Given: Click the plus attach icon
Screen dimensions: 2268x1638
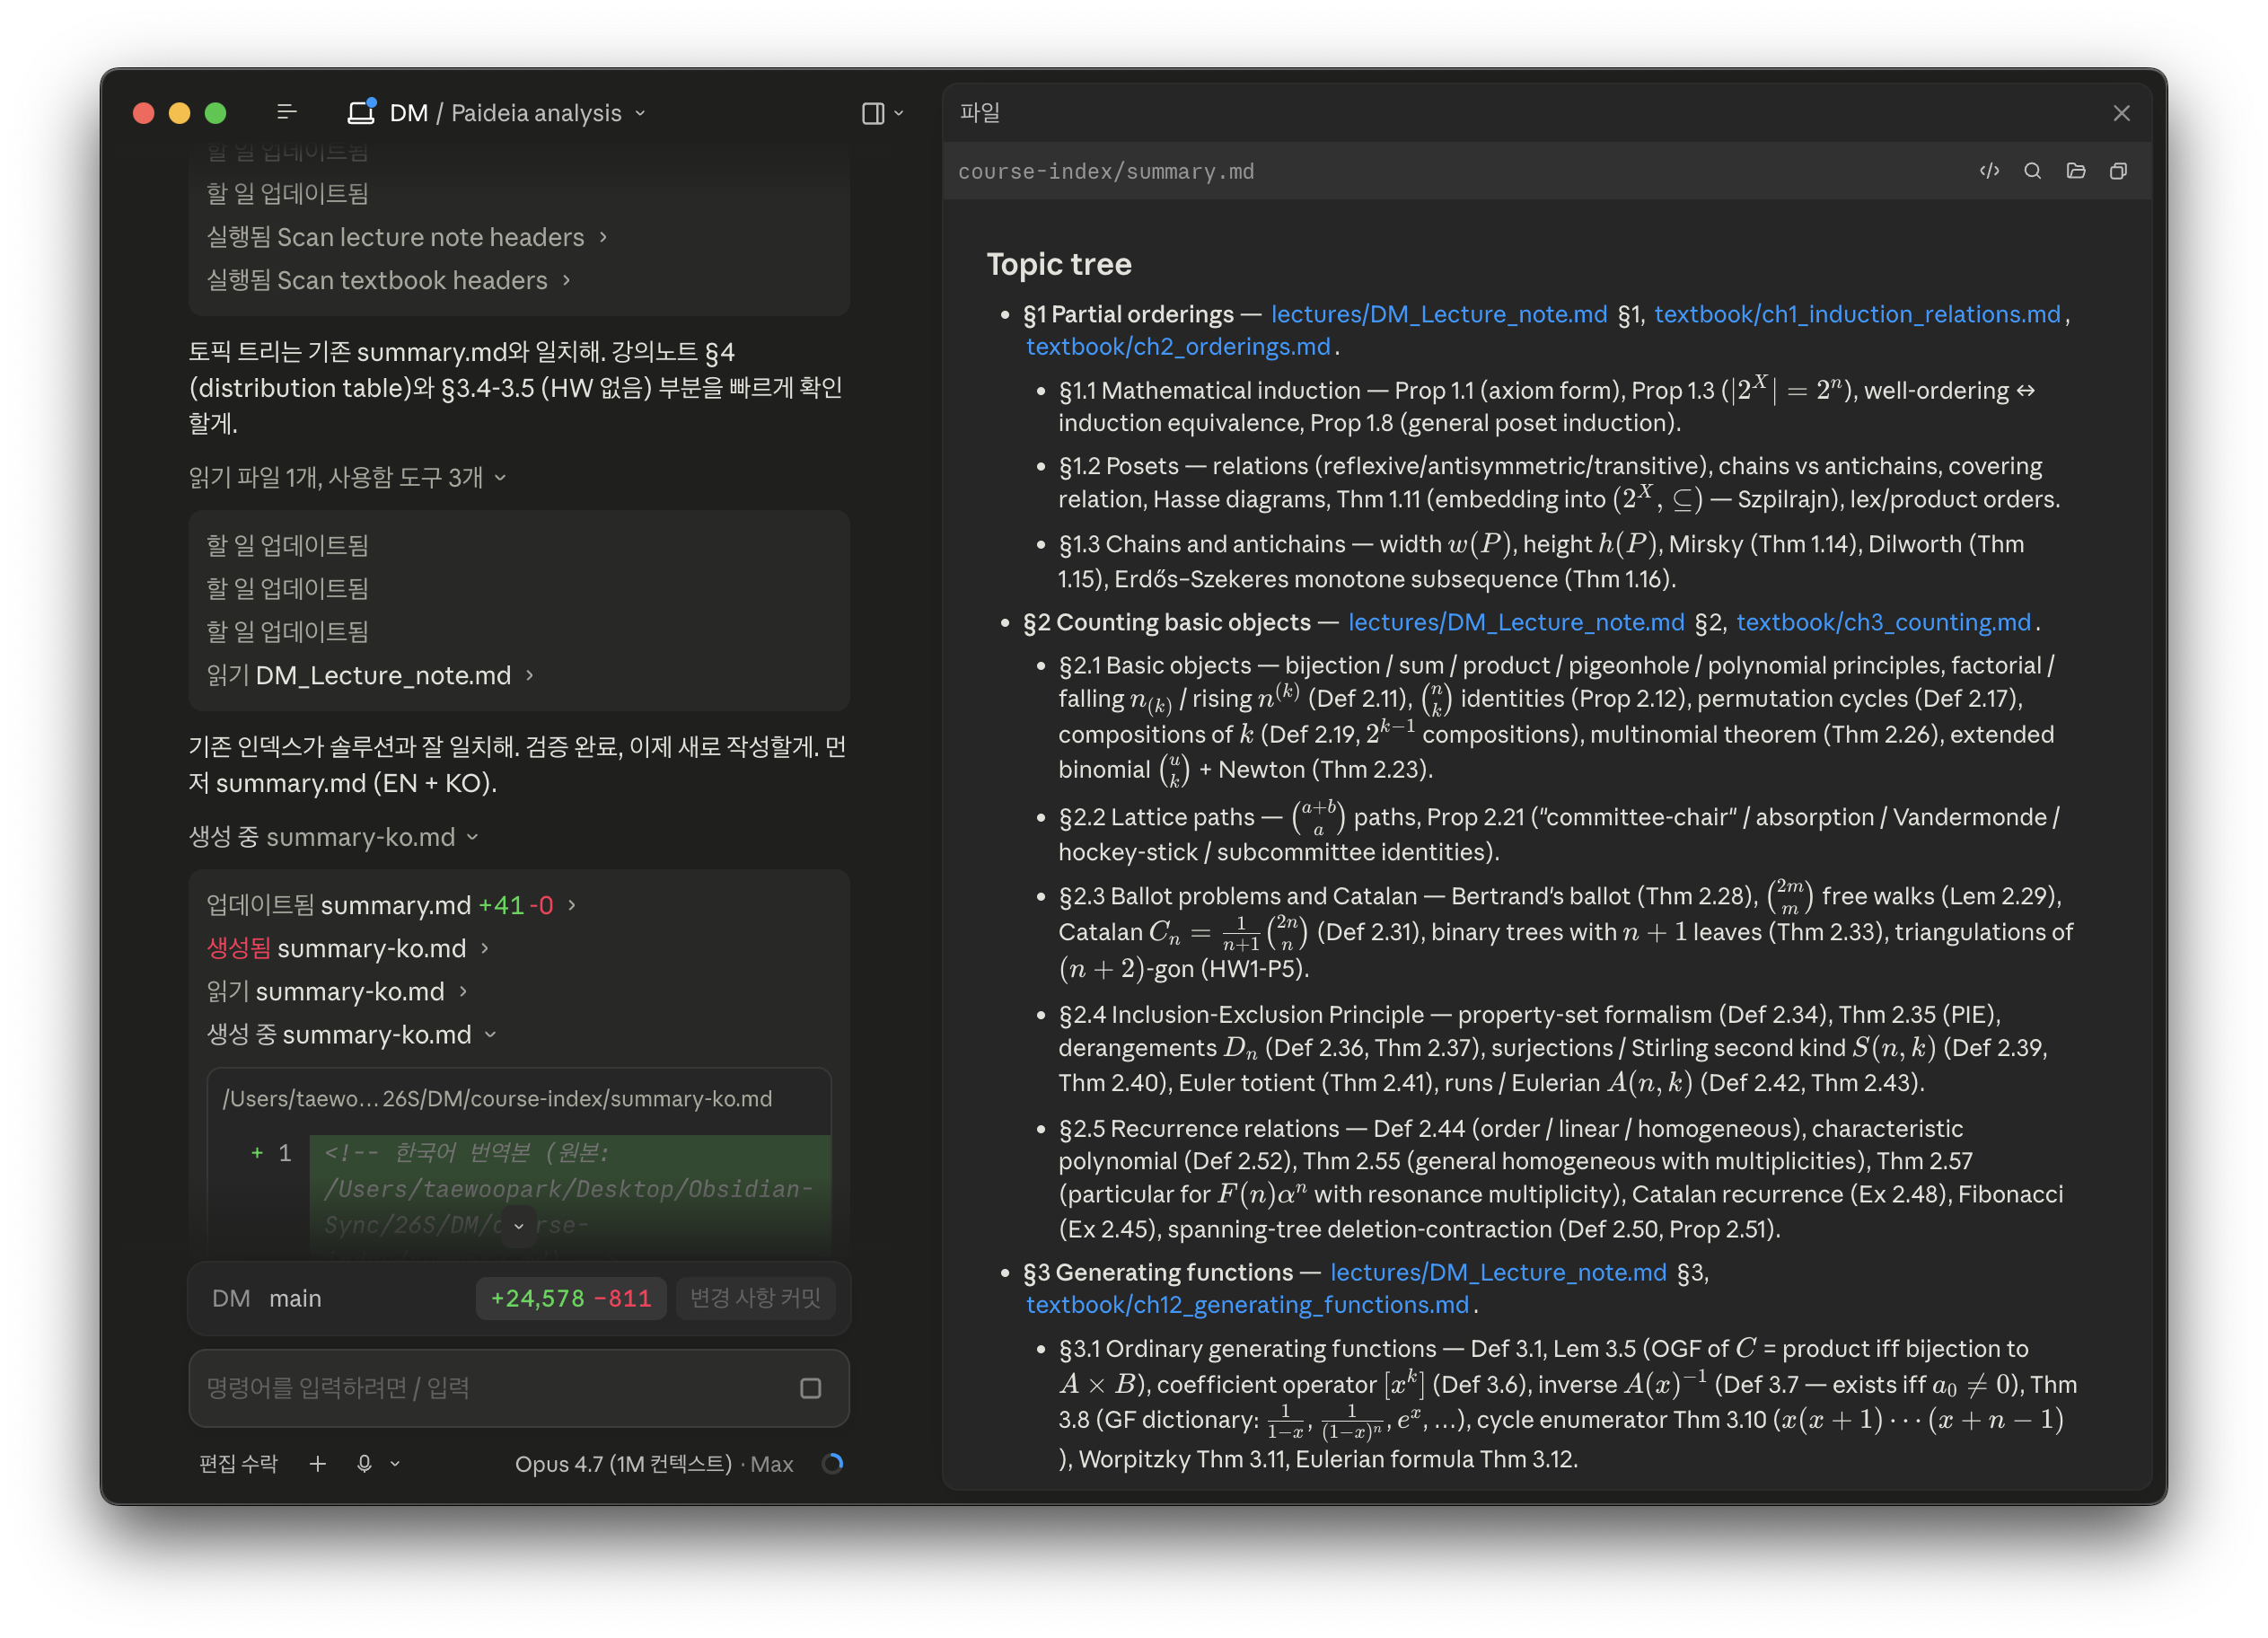Looking at the screenshot, I should pyautogui.click(x=318, y=1463).
